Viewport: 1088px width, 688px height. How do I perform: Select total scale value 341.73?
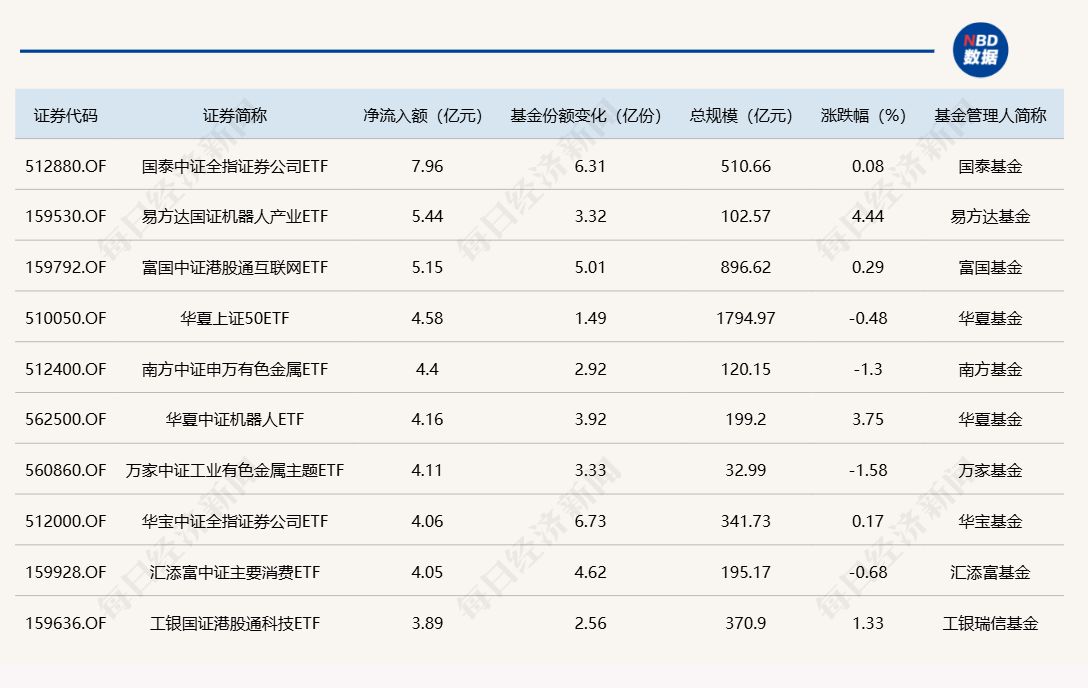click(746, 521)
